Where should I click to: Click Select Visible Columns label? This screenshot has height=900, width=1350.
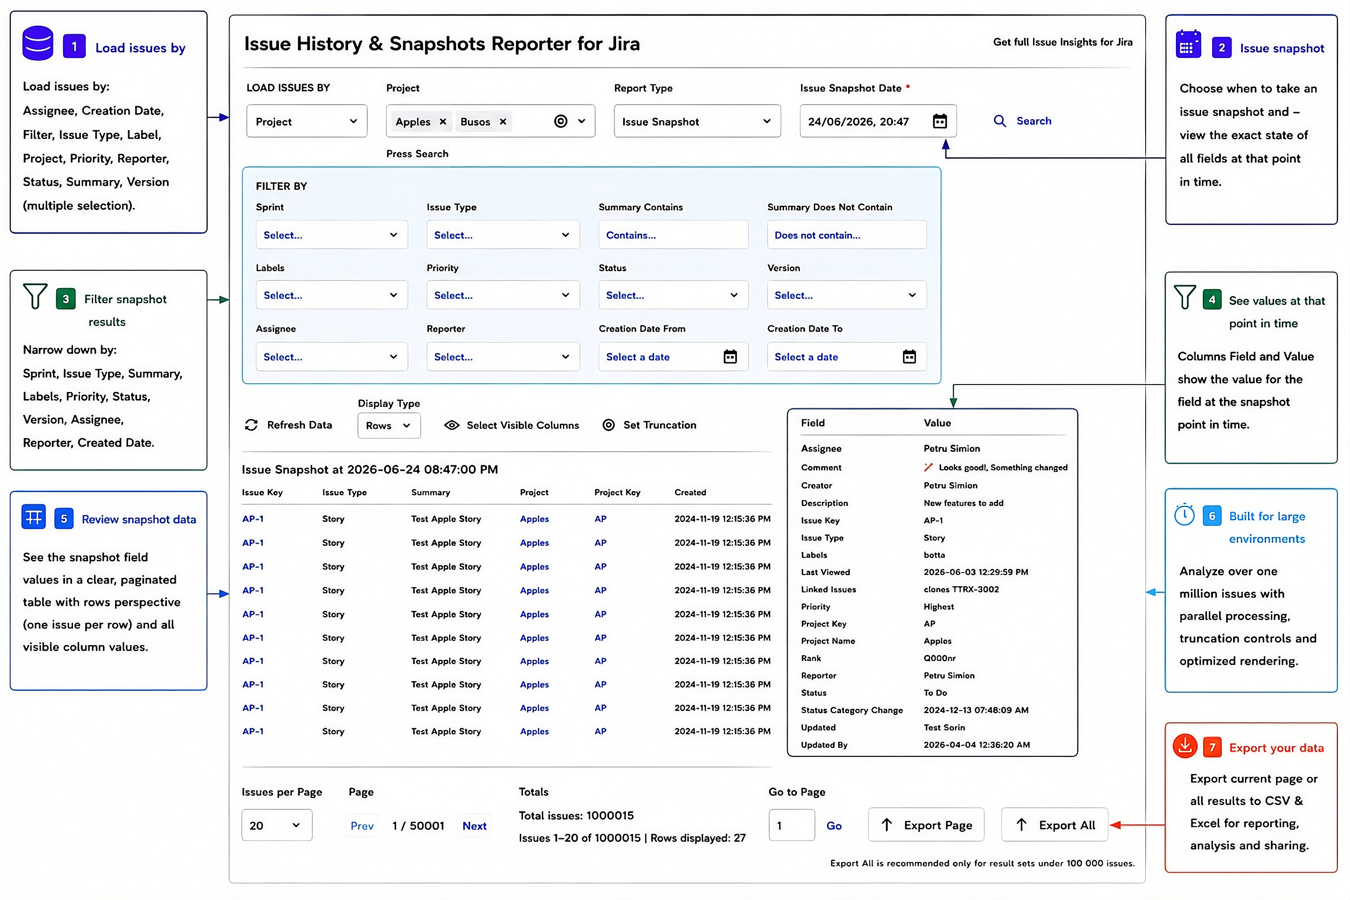point(522,425)
